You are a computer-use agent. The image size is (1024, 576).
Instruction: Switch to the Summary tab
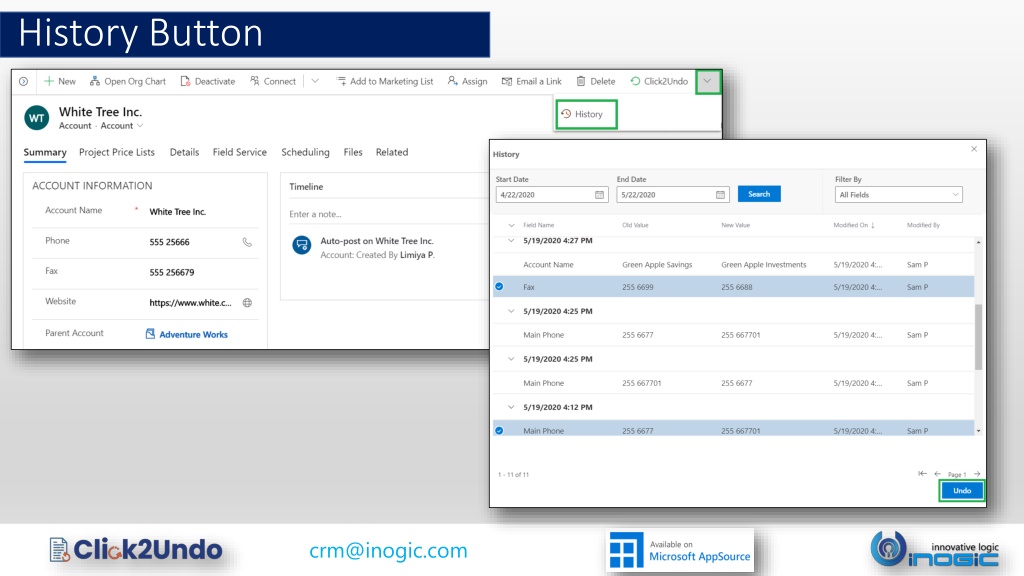click(45, 152)
